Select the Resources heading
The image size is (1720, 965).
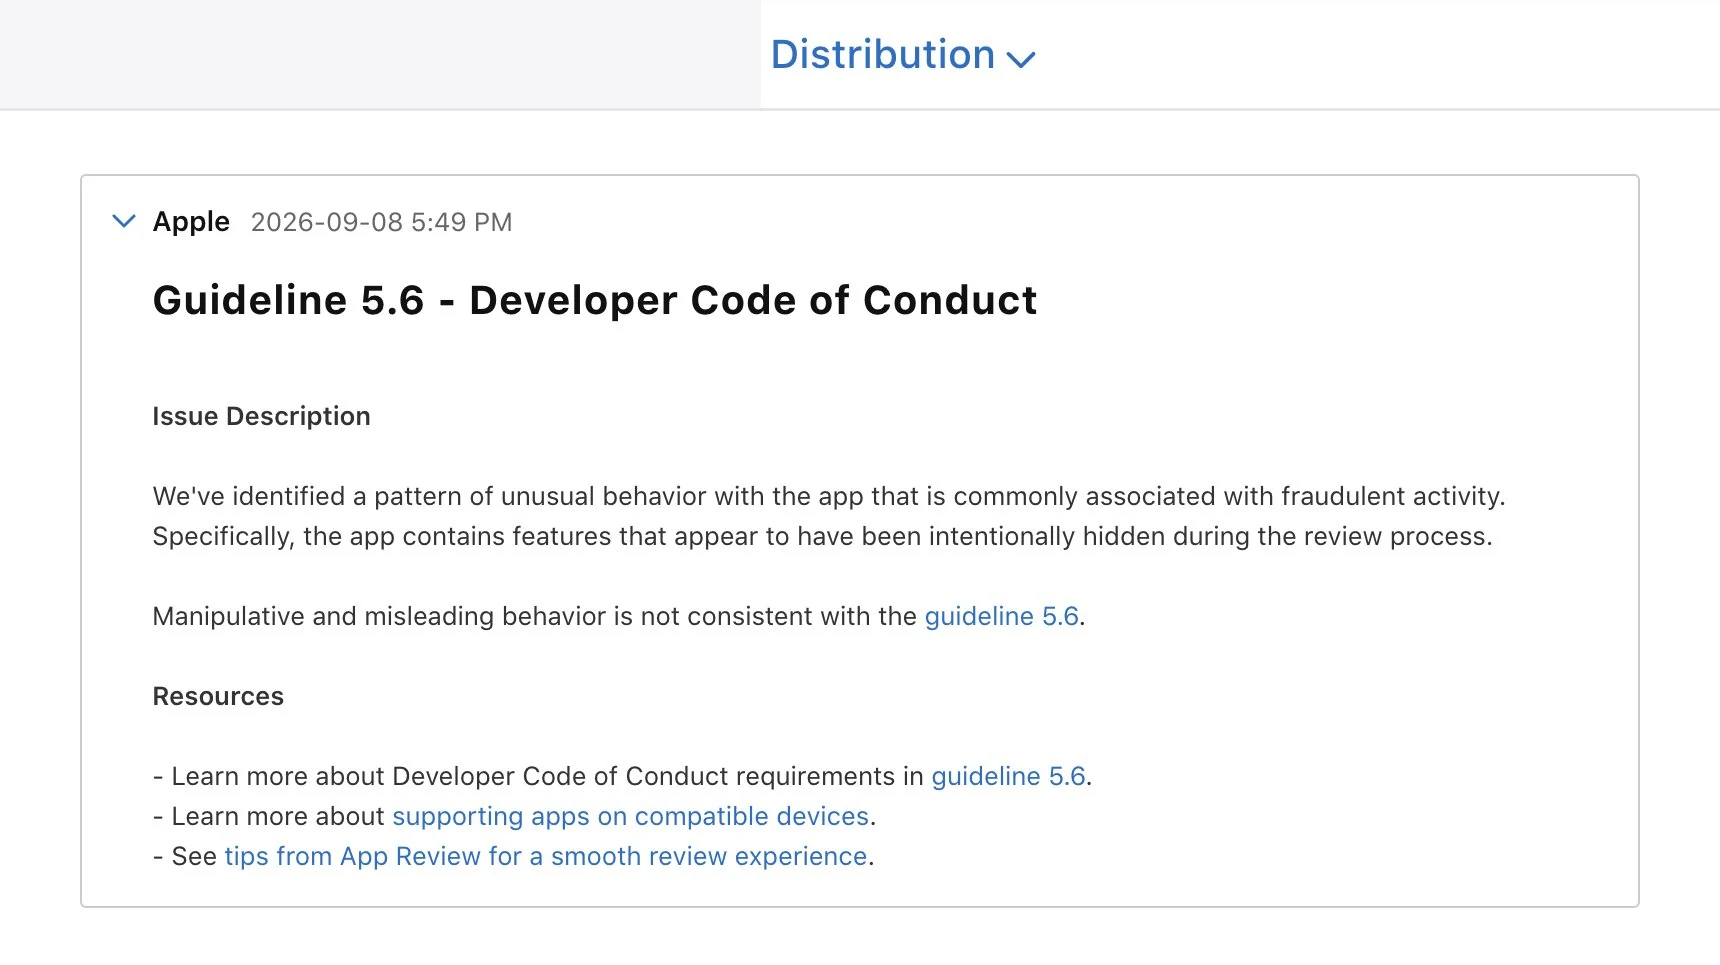point(218,696)
